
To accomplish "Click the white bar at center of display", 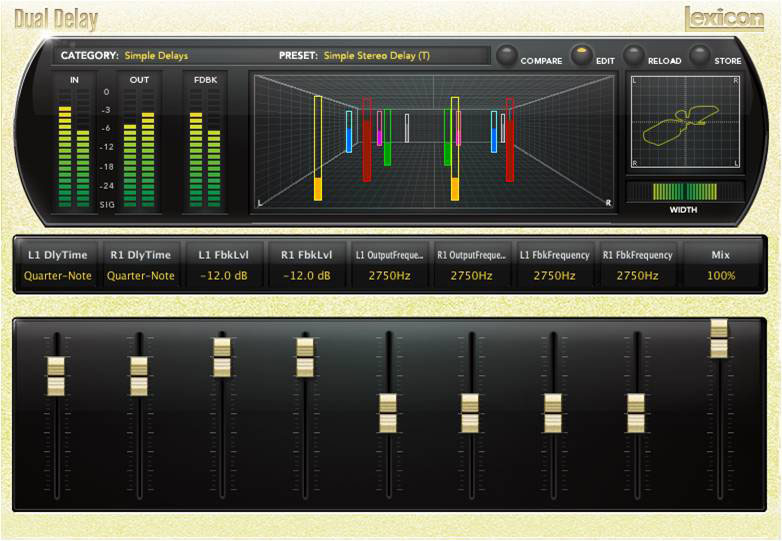I will coord(407,128).
